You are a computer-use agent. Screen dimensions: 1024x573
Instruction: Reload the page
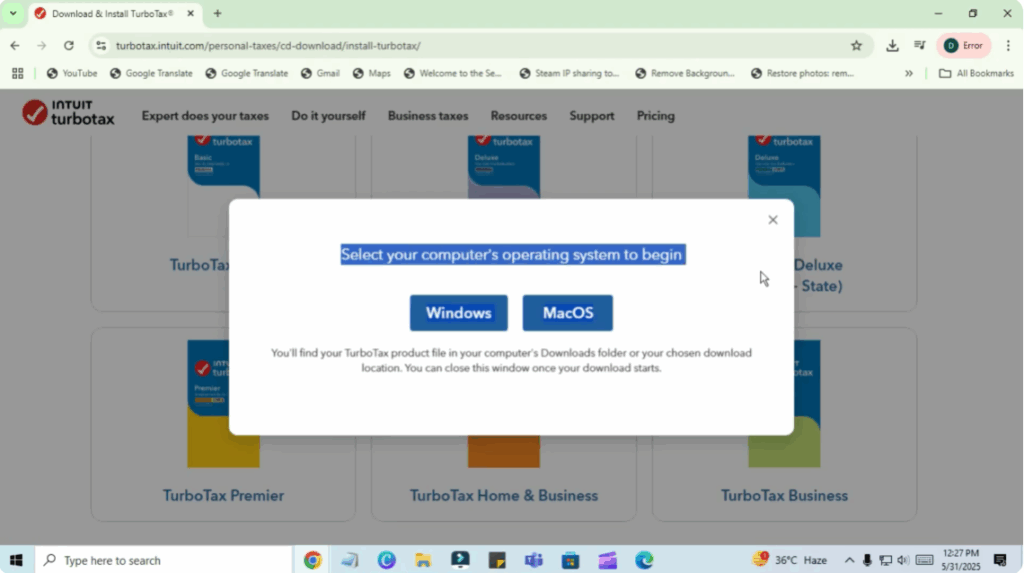pyautogui.click(x=69, y=45)
